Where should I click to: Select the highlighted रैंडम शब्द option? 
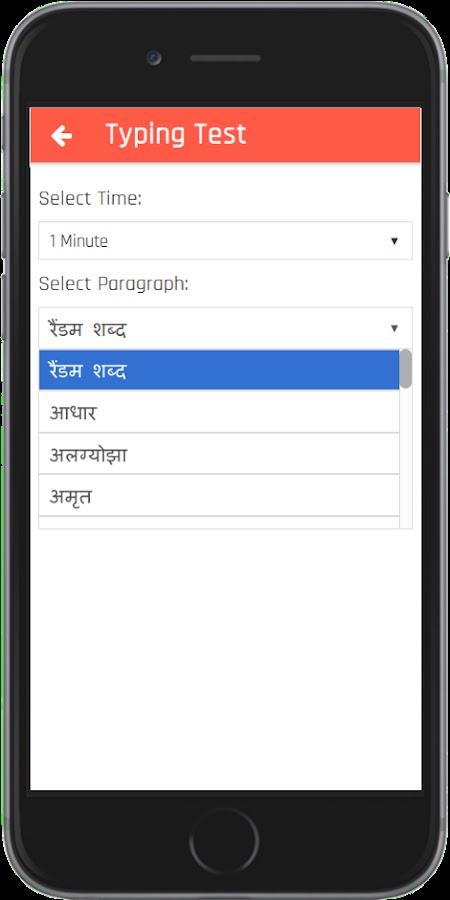[219, 370]
